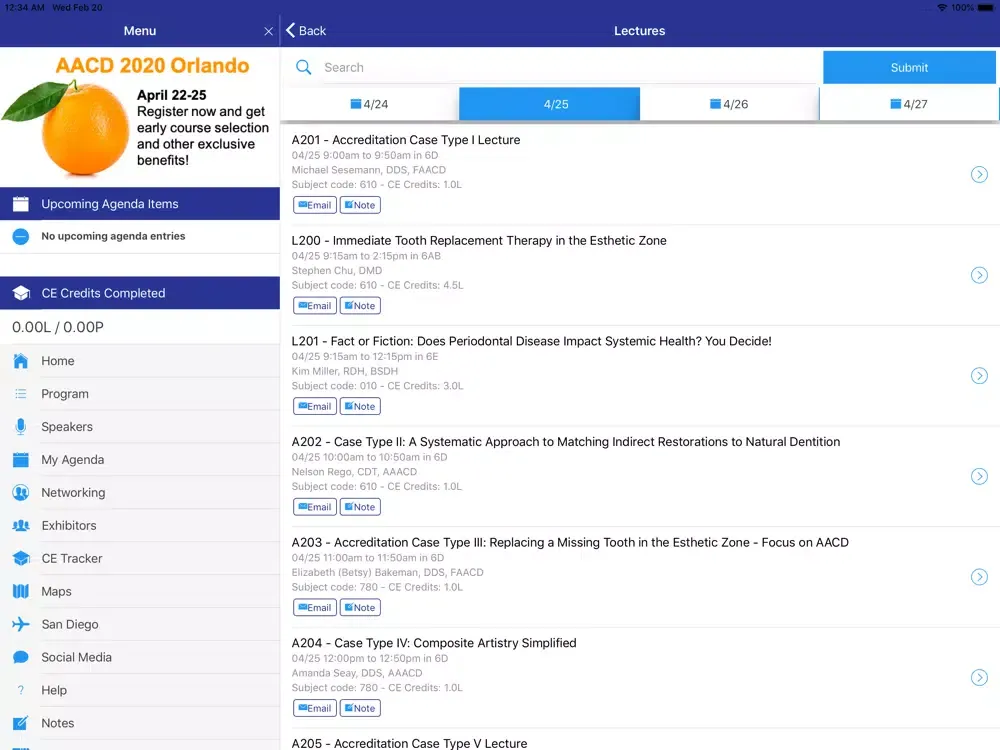Expand A201 Accreditation Case Type I details arrow
The width and height of the screenshot is (1000, 750).
979,175
